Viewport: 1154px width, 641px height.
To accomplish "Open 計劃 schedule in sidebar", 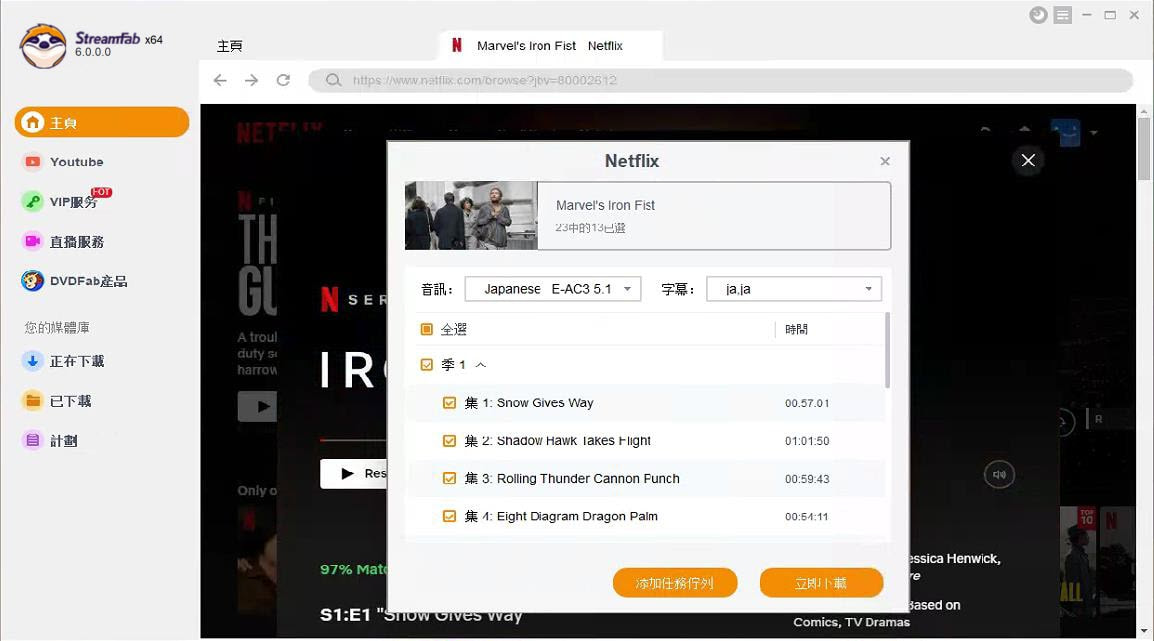I will point(63,441).
